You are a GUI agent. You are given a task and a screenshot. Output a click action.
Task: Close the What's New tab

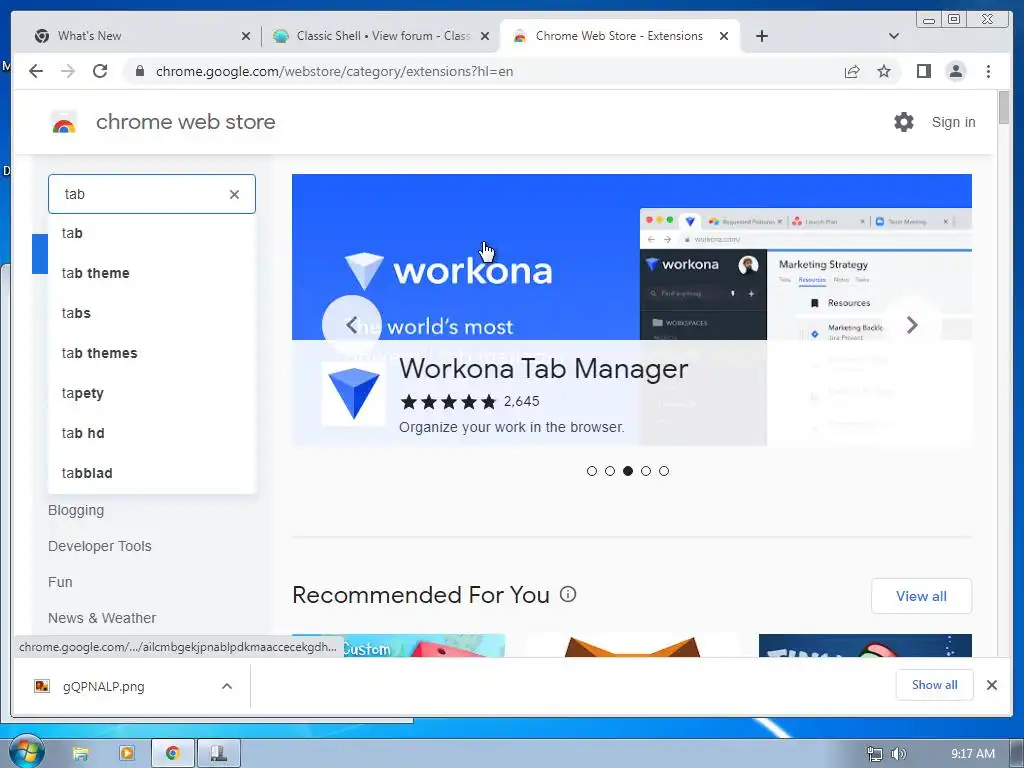click(x=246, y=36)
